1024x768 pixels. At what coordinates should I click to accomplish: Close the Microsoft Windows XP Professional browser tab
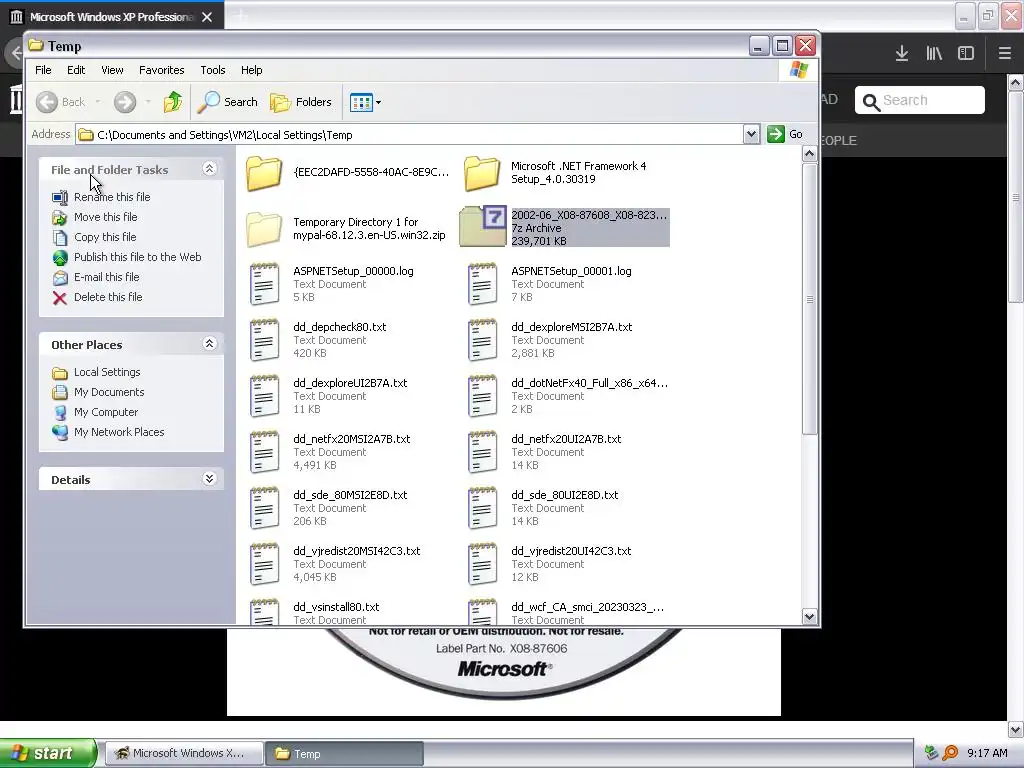207,17
